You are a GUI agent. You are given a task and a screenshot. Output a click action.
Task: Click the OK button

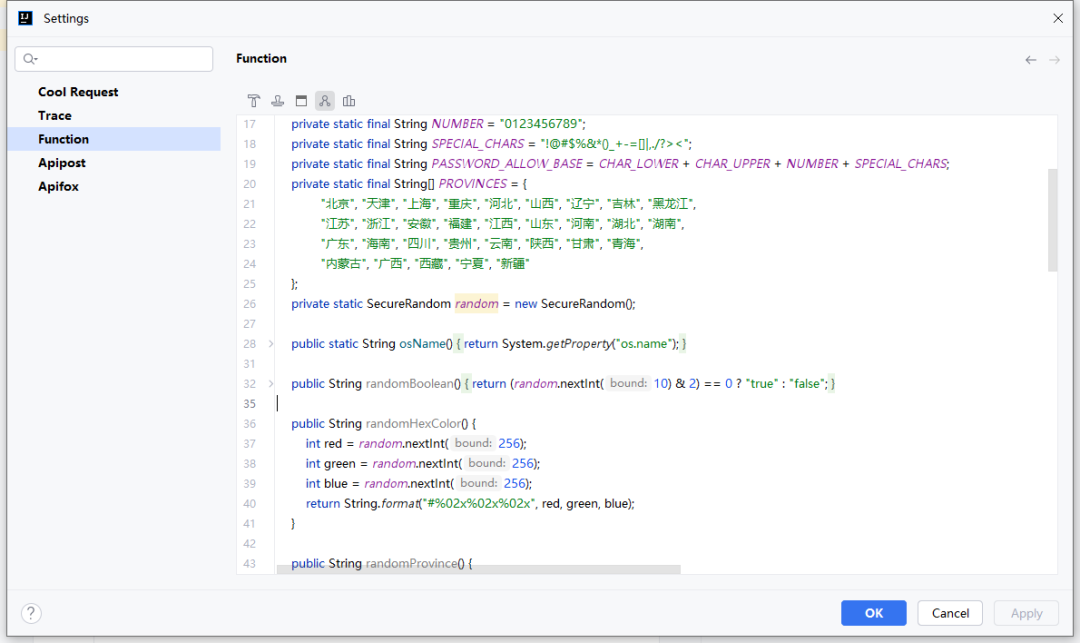pyautogui.click(x=873, y=612)
